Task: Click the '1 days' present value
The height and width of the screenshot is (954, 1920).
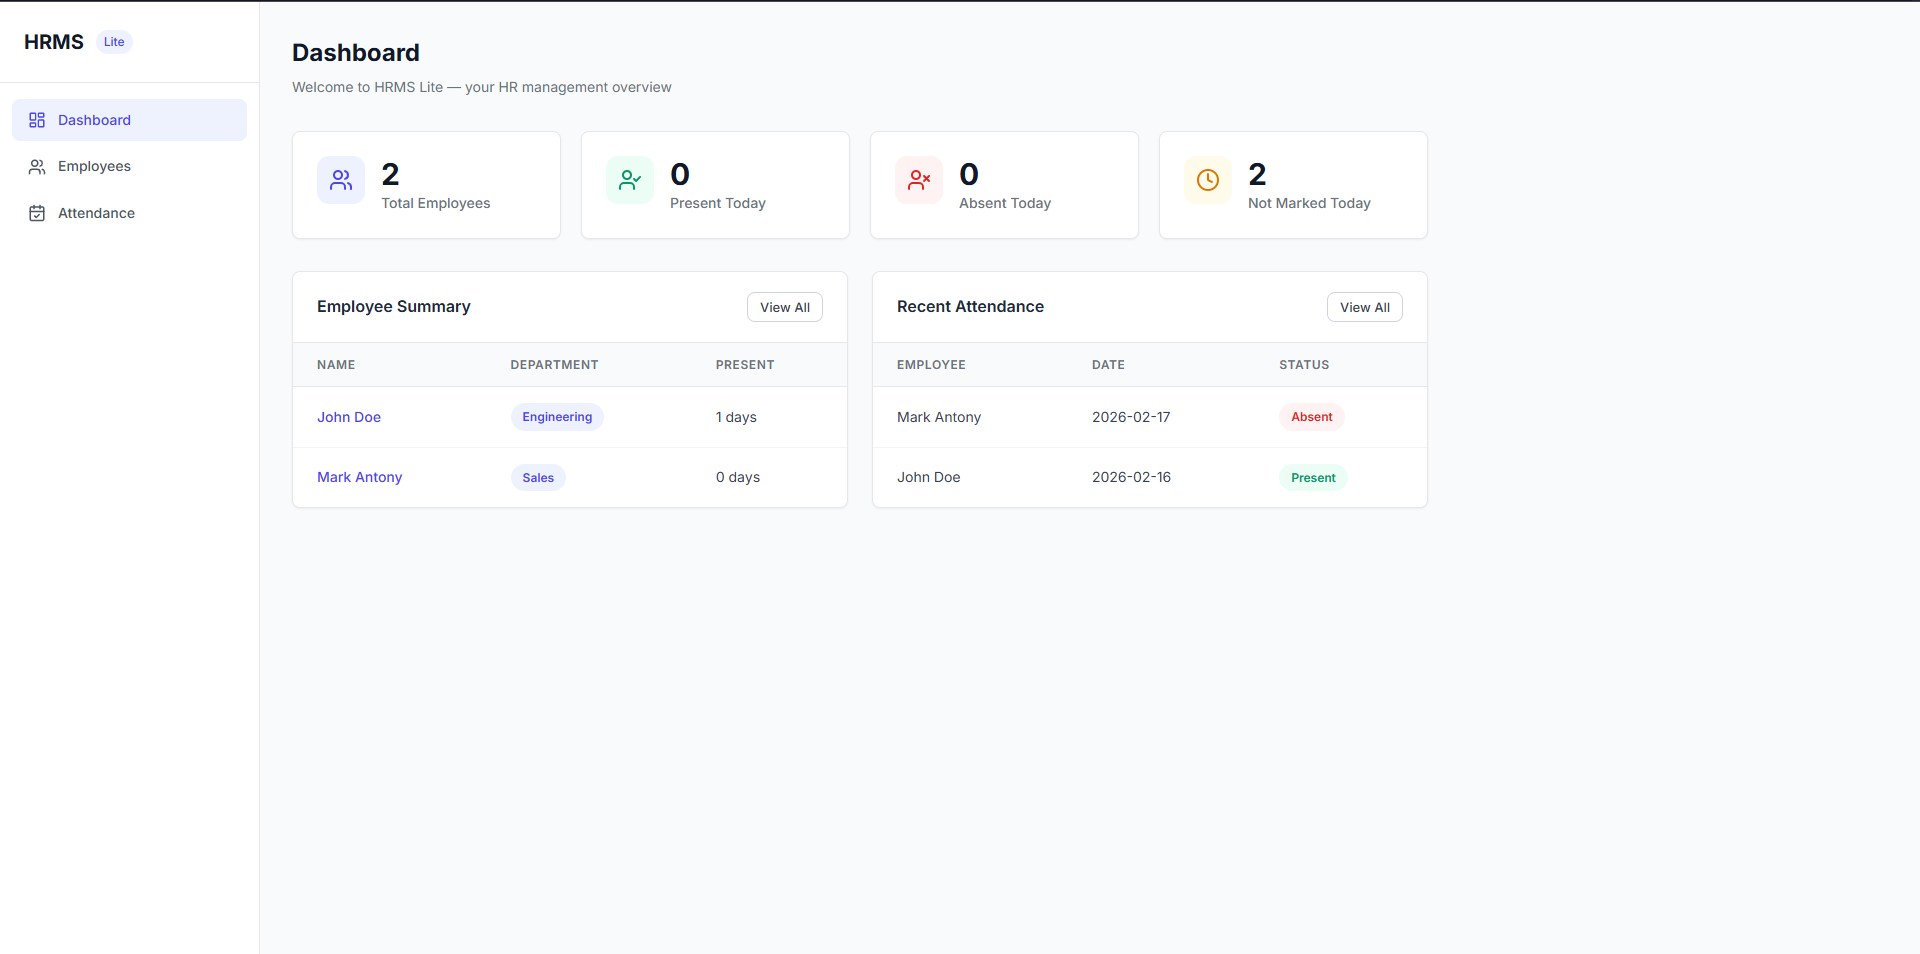Action: pos(736,417)
